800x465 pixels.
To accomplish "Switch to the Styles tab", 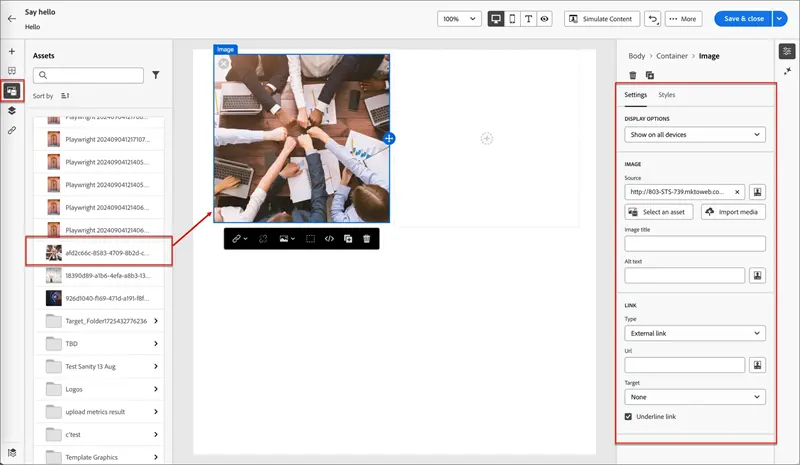I will 666,95.
